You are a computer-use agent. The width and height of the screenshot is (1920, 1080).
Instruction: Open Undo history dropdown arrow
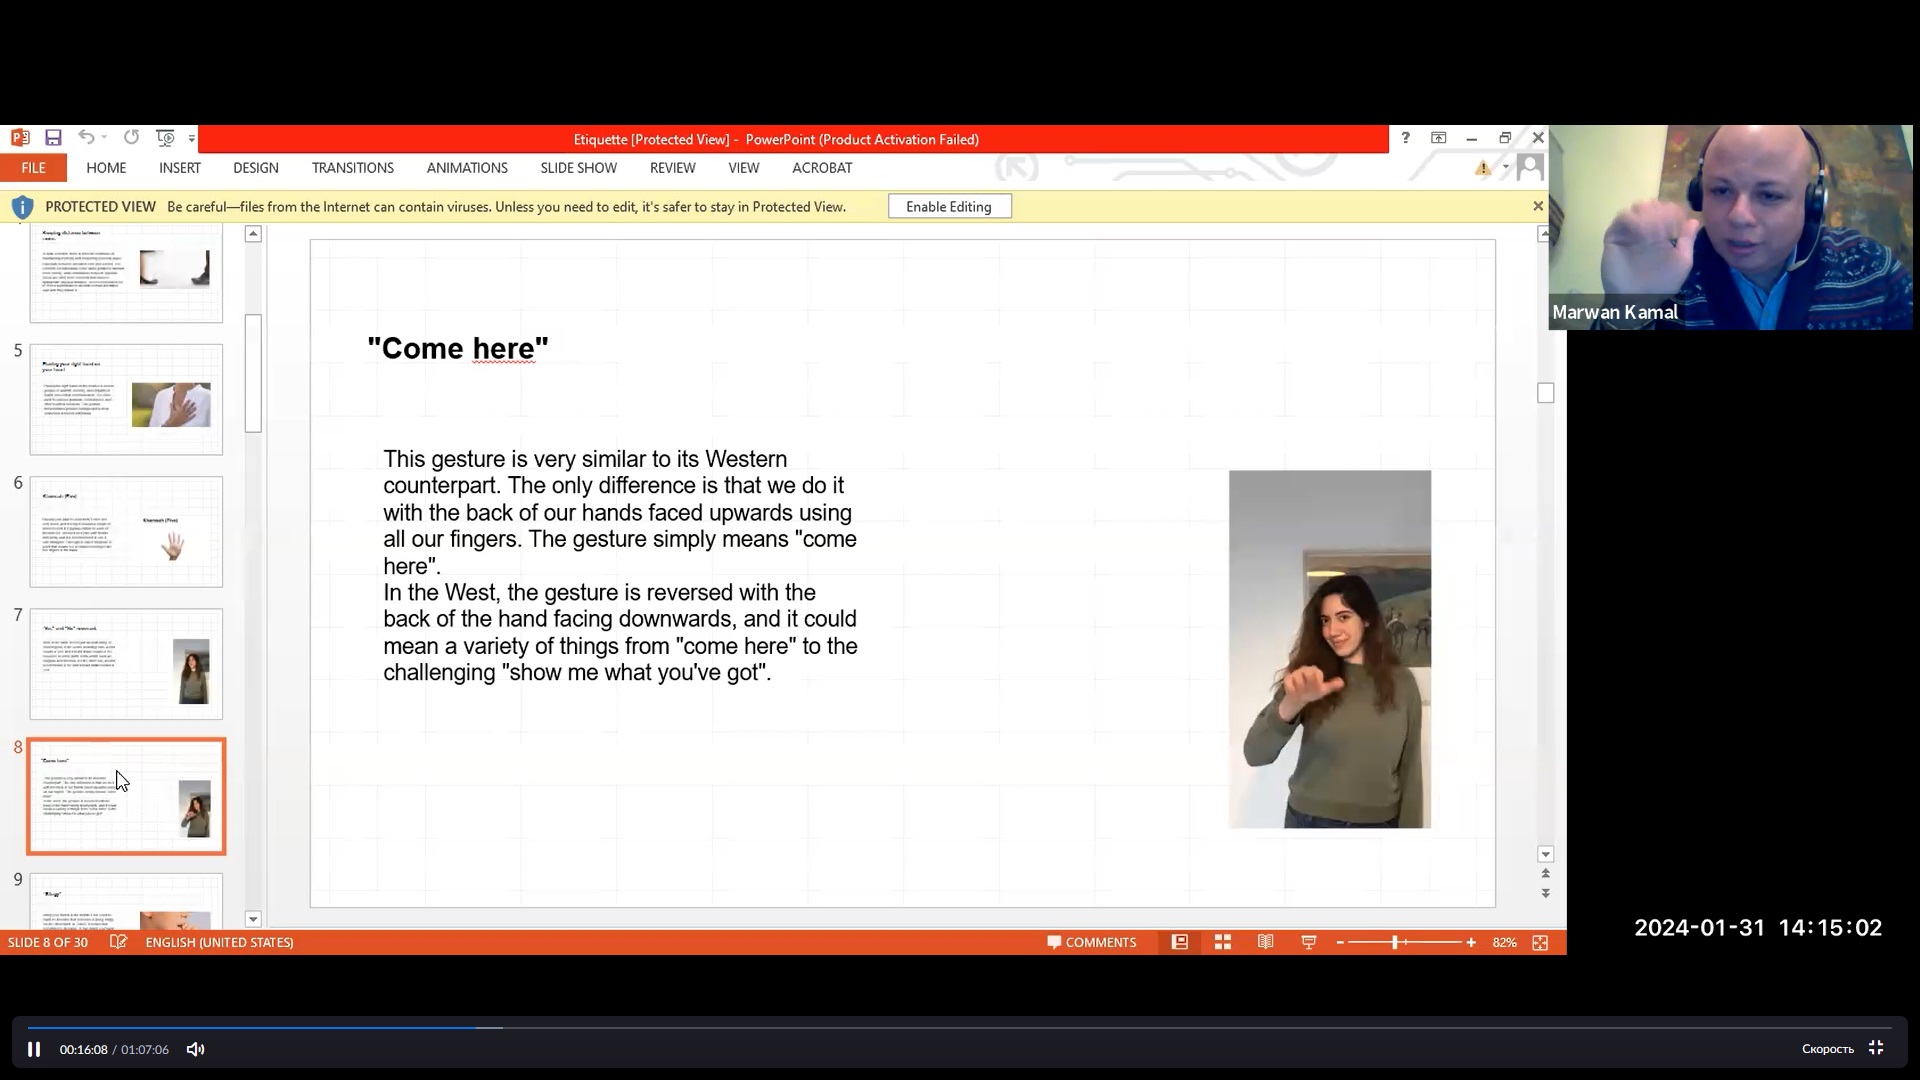pyautogui.click(x=104, y=139)
